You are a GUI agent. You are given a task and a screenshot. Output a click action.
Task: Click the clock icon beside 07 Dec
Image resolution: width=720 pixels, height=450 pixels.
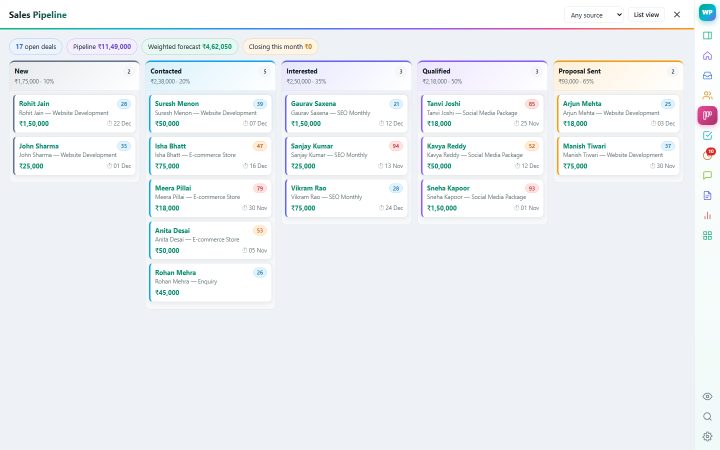(x=245, y=124)
